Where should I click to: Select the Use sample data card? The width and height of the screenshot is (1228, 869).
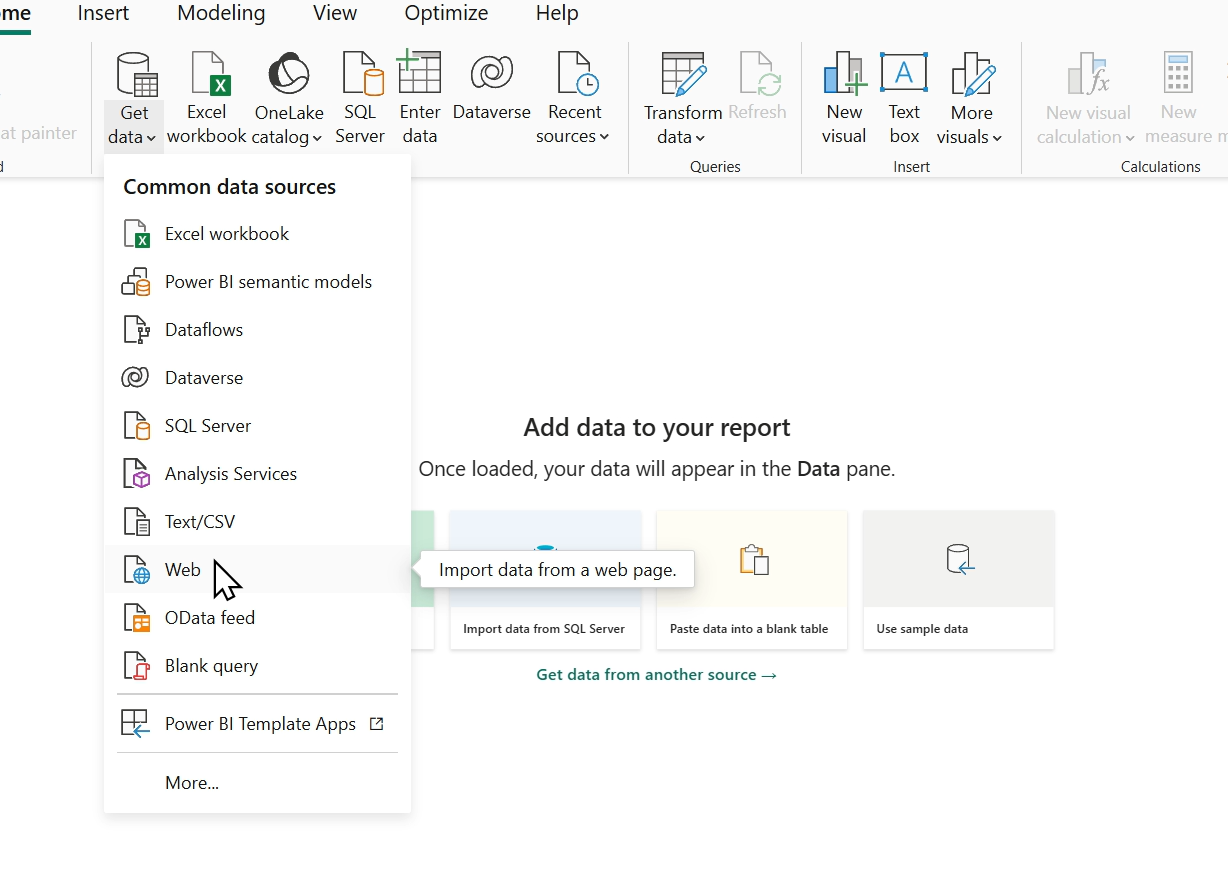[x=957, y=580]
